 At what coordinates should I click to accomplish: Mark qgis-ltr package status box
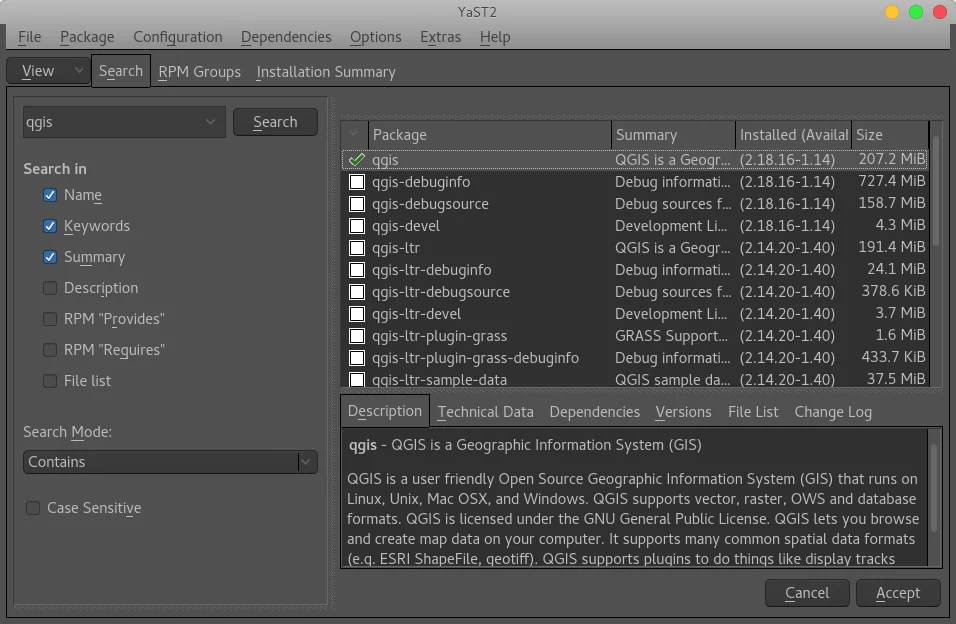357,248
